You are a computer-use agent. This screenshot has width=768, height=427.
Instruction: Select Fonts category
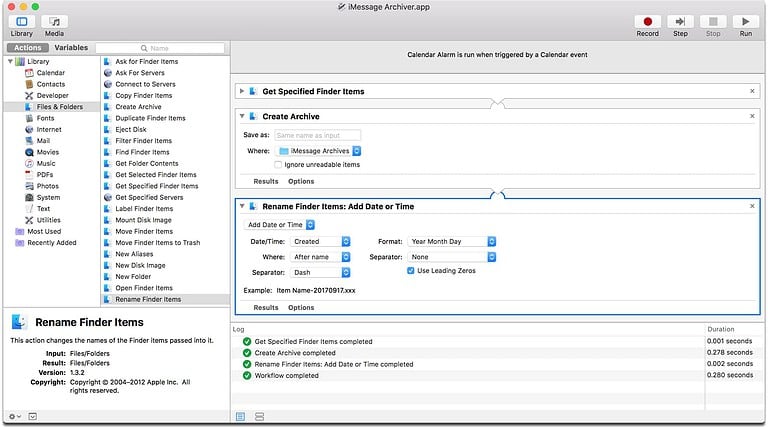pyautogui.click(x=45, y=118)
